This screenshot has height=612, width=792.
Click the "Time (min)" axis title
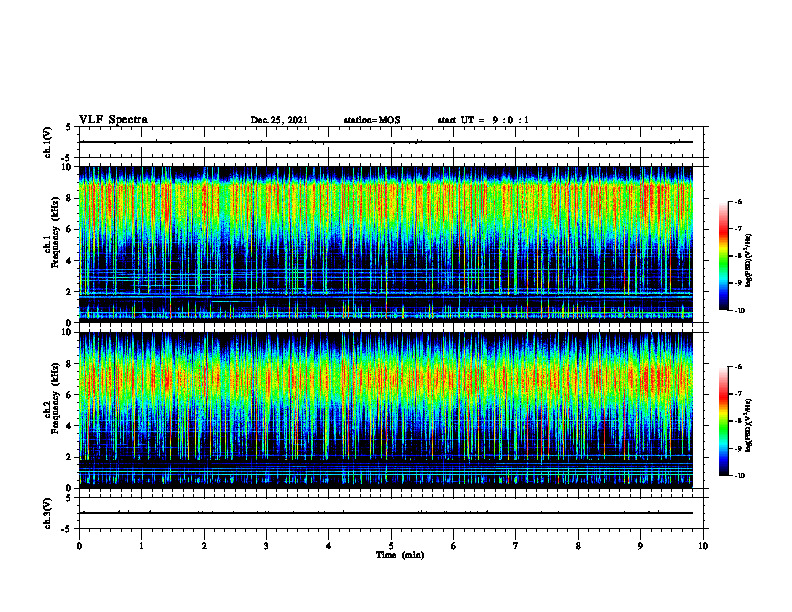pos(400,555)
